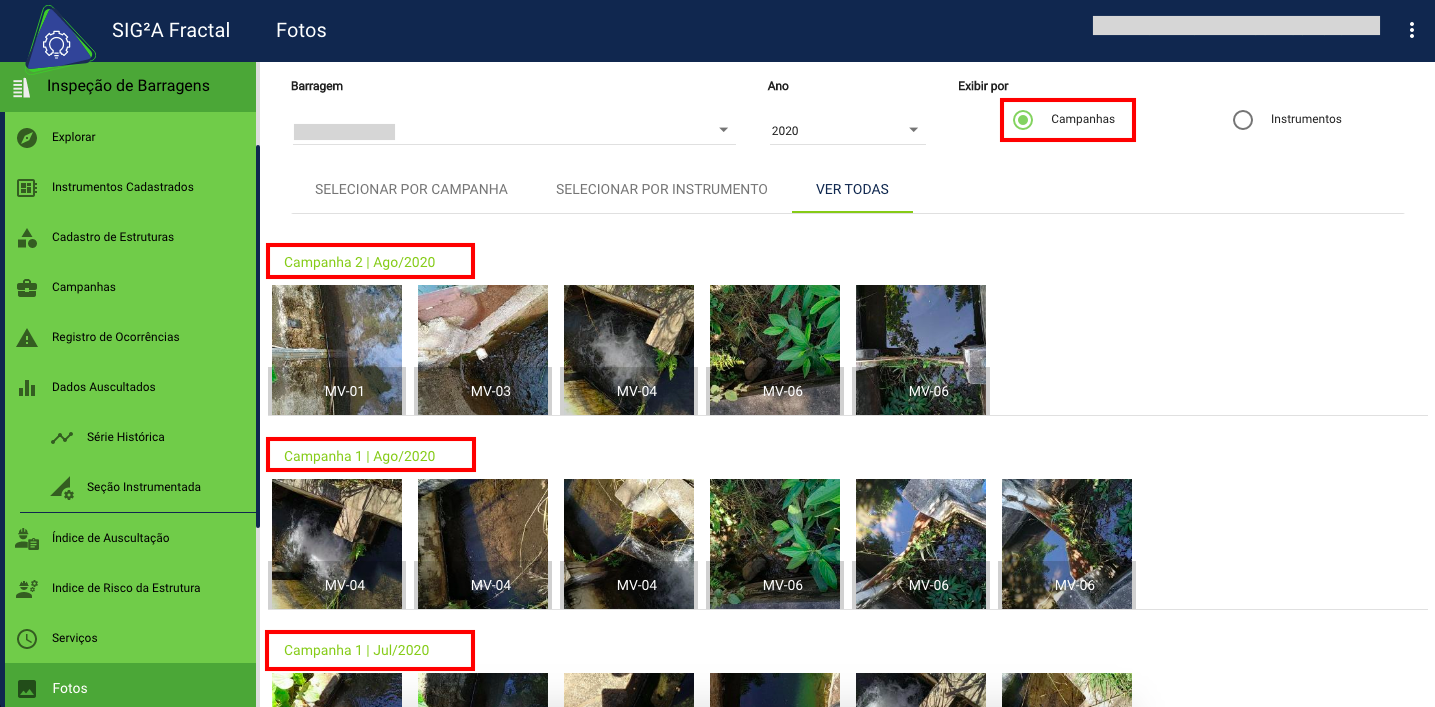Click the SIG²A Fractal title
Viewport: 1435px width, 707px height.
[x=171, y=30]
